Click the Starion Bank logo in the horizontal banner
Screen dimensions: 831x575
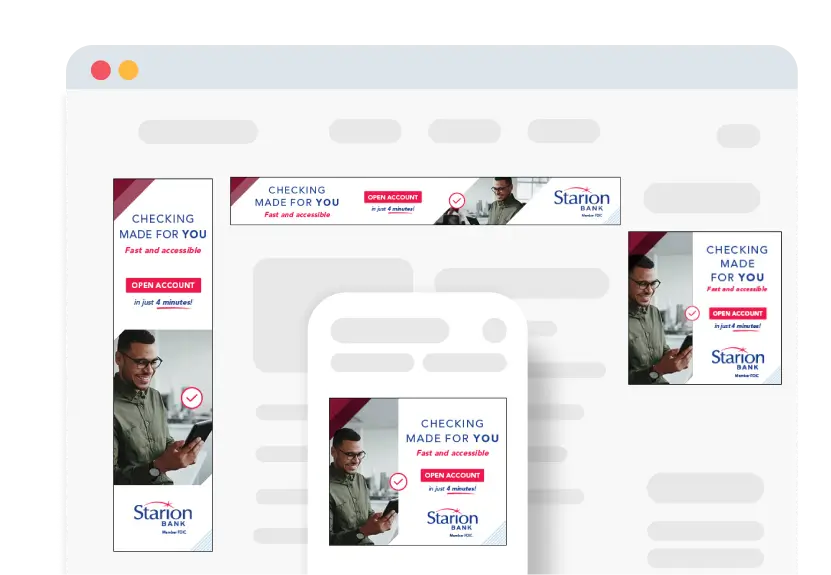582,202
